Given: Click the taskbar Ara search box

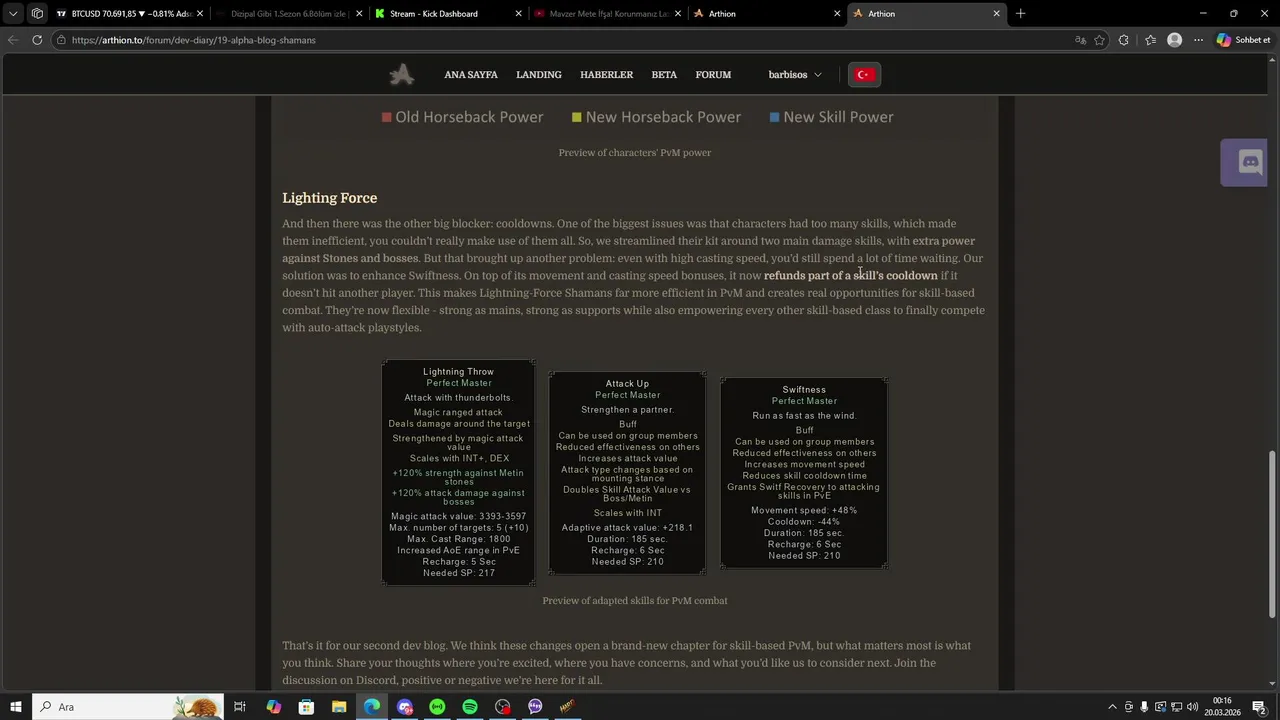Looking at the screenshot, I should pyautogui.click(x=128, y=707).
